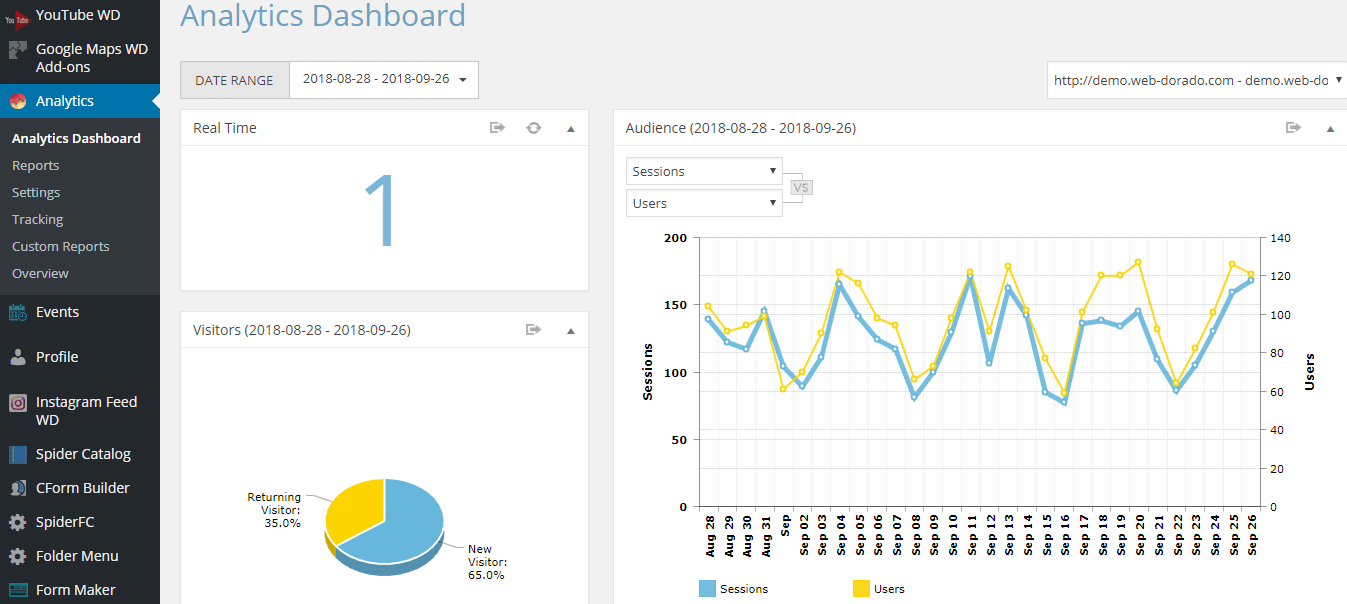1347x604 pixels.
Task: Click the Tracking link in sidebar
Action: (37, 220)
